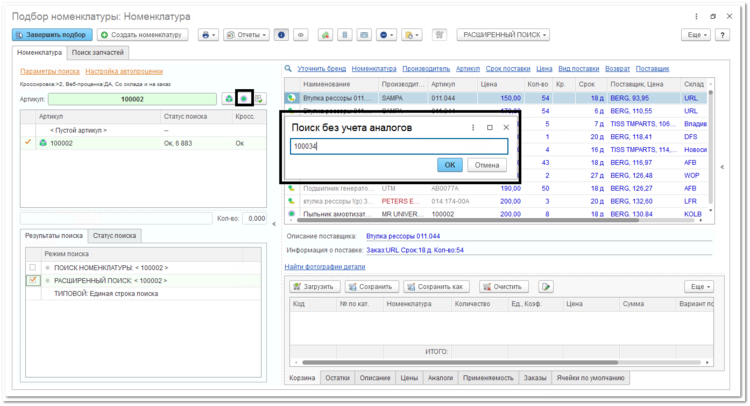The height and width of the screenshot is (406, 750).
Task: Open the Цены bottom tab
Action: (409, 378)
